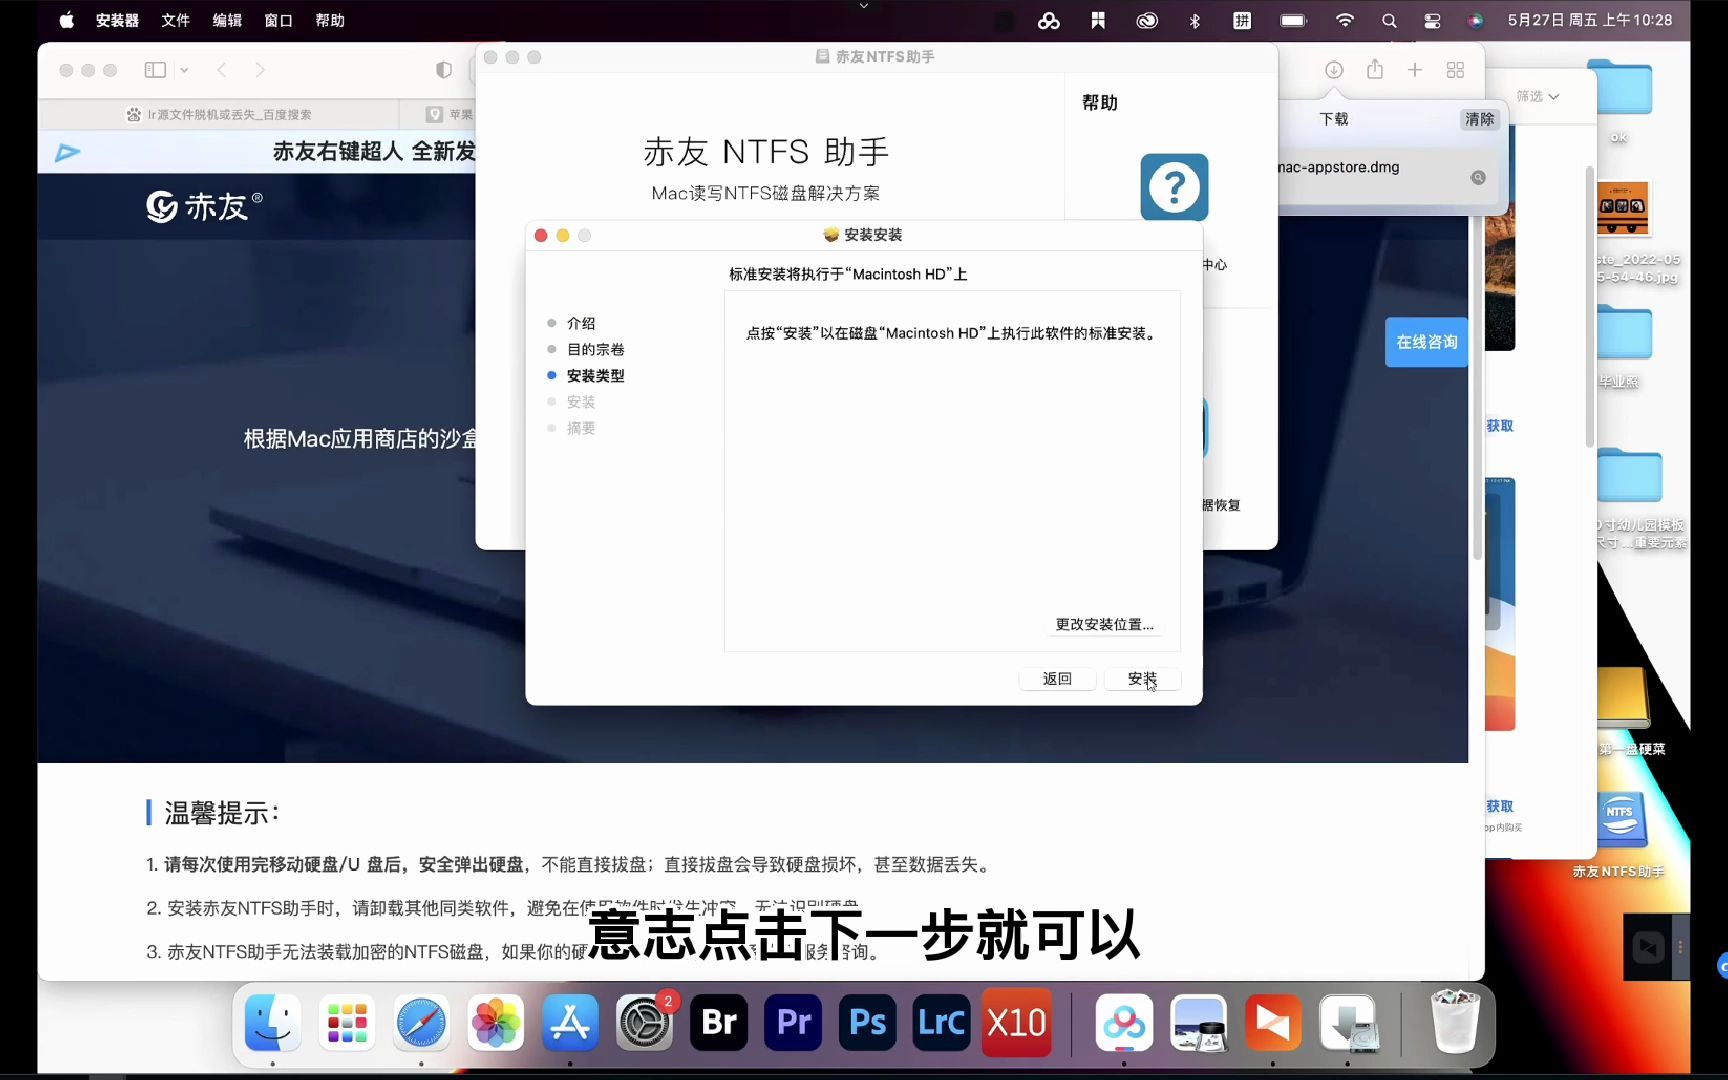Click the 介绍 installer step
The width and height of the screenshot is (1728, 1080).
tap(581, 323)
